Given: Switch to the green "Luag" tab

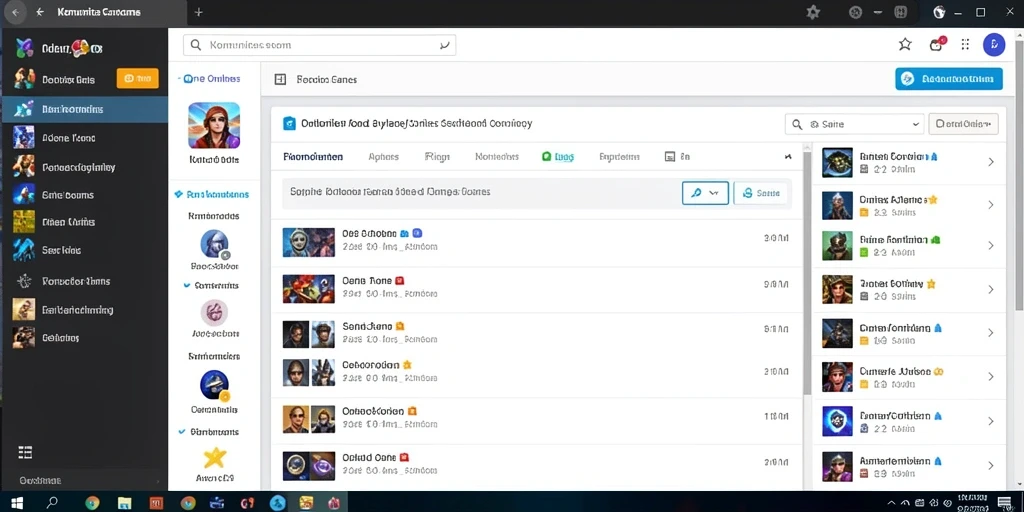Looking at the screenshot, I should click(558, 157).
